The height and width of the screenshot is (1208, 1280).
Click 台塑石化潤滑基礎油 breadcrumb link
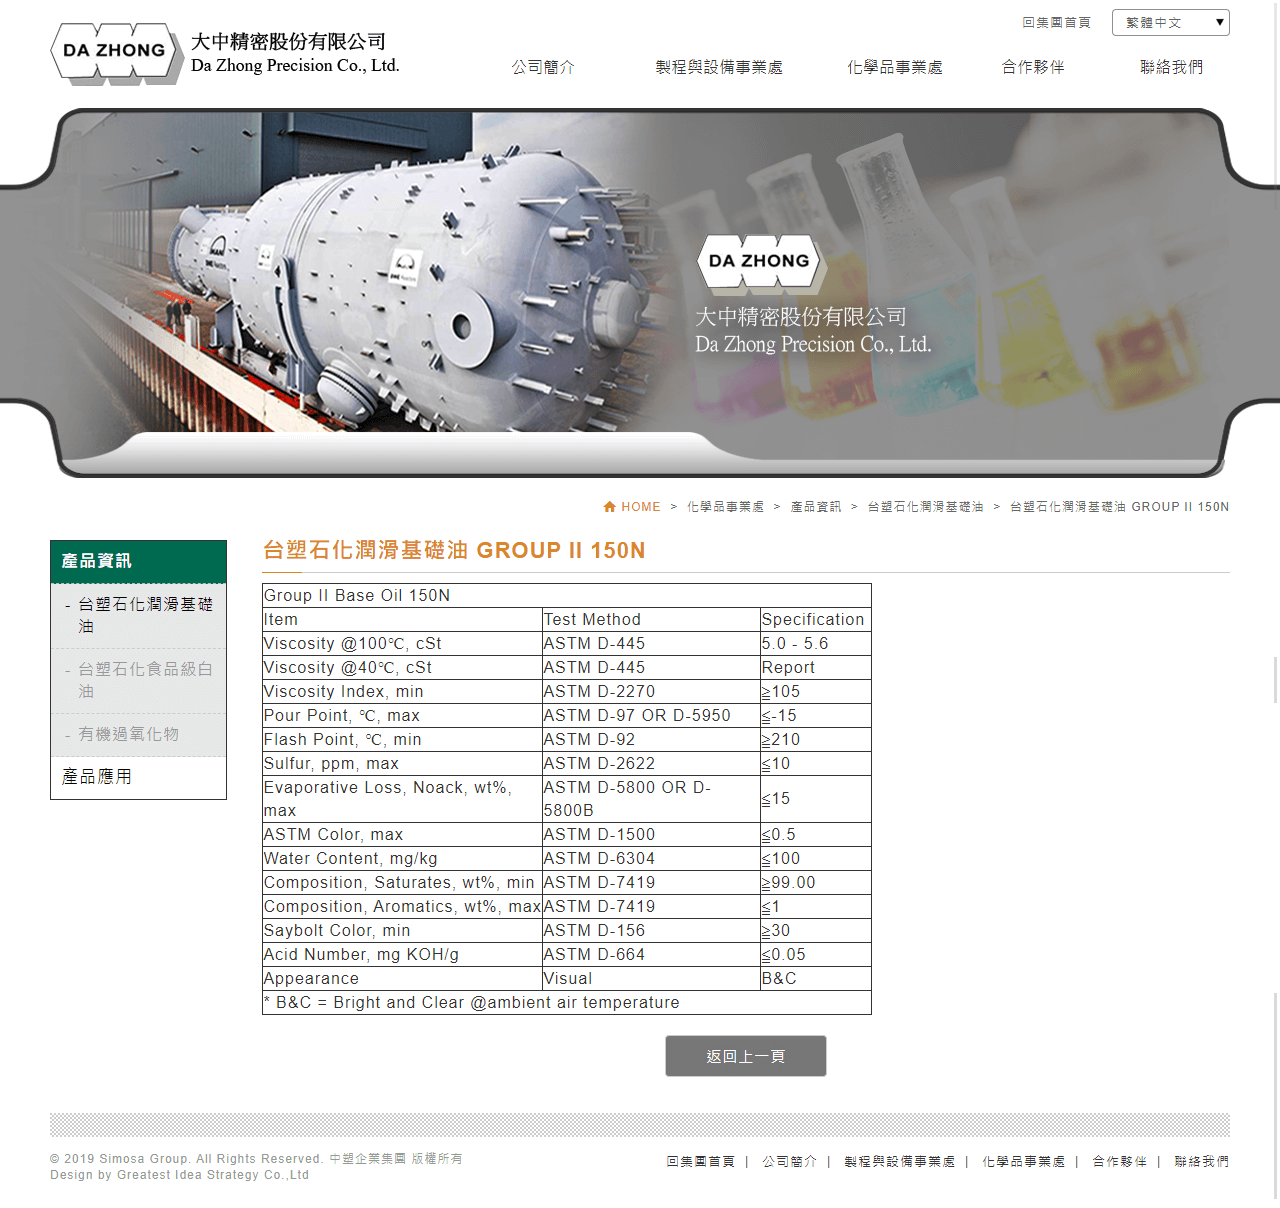(x=926, y=507)
